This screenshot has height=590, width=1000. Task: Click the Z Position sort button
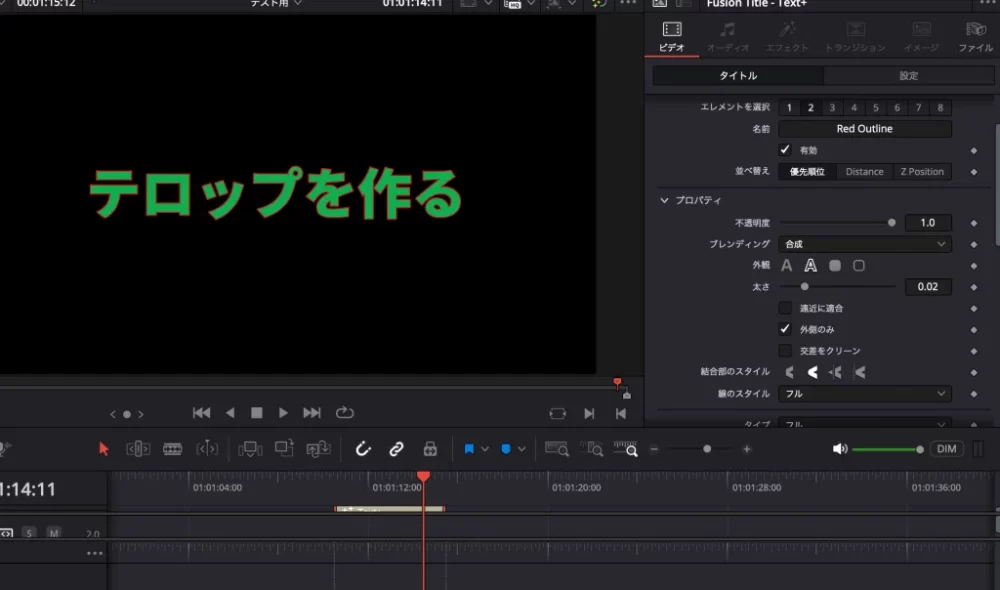[922, 172]
